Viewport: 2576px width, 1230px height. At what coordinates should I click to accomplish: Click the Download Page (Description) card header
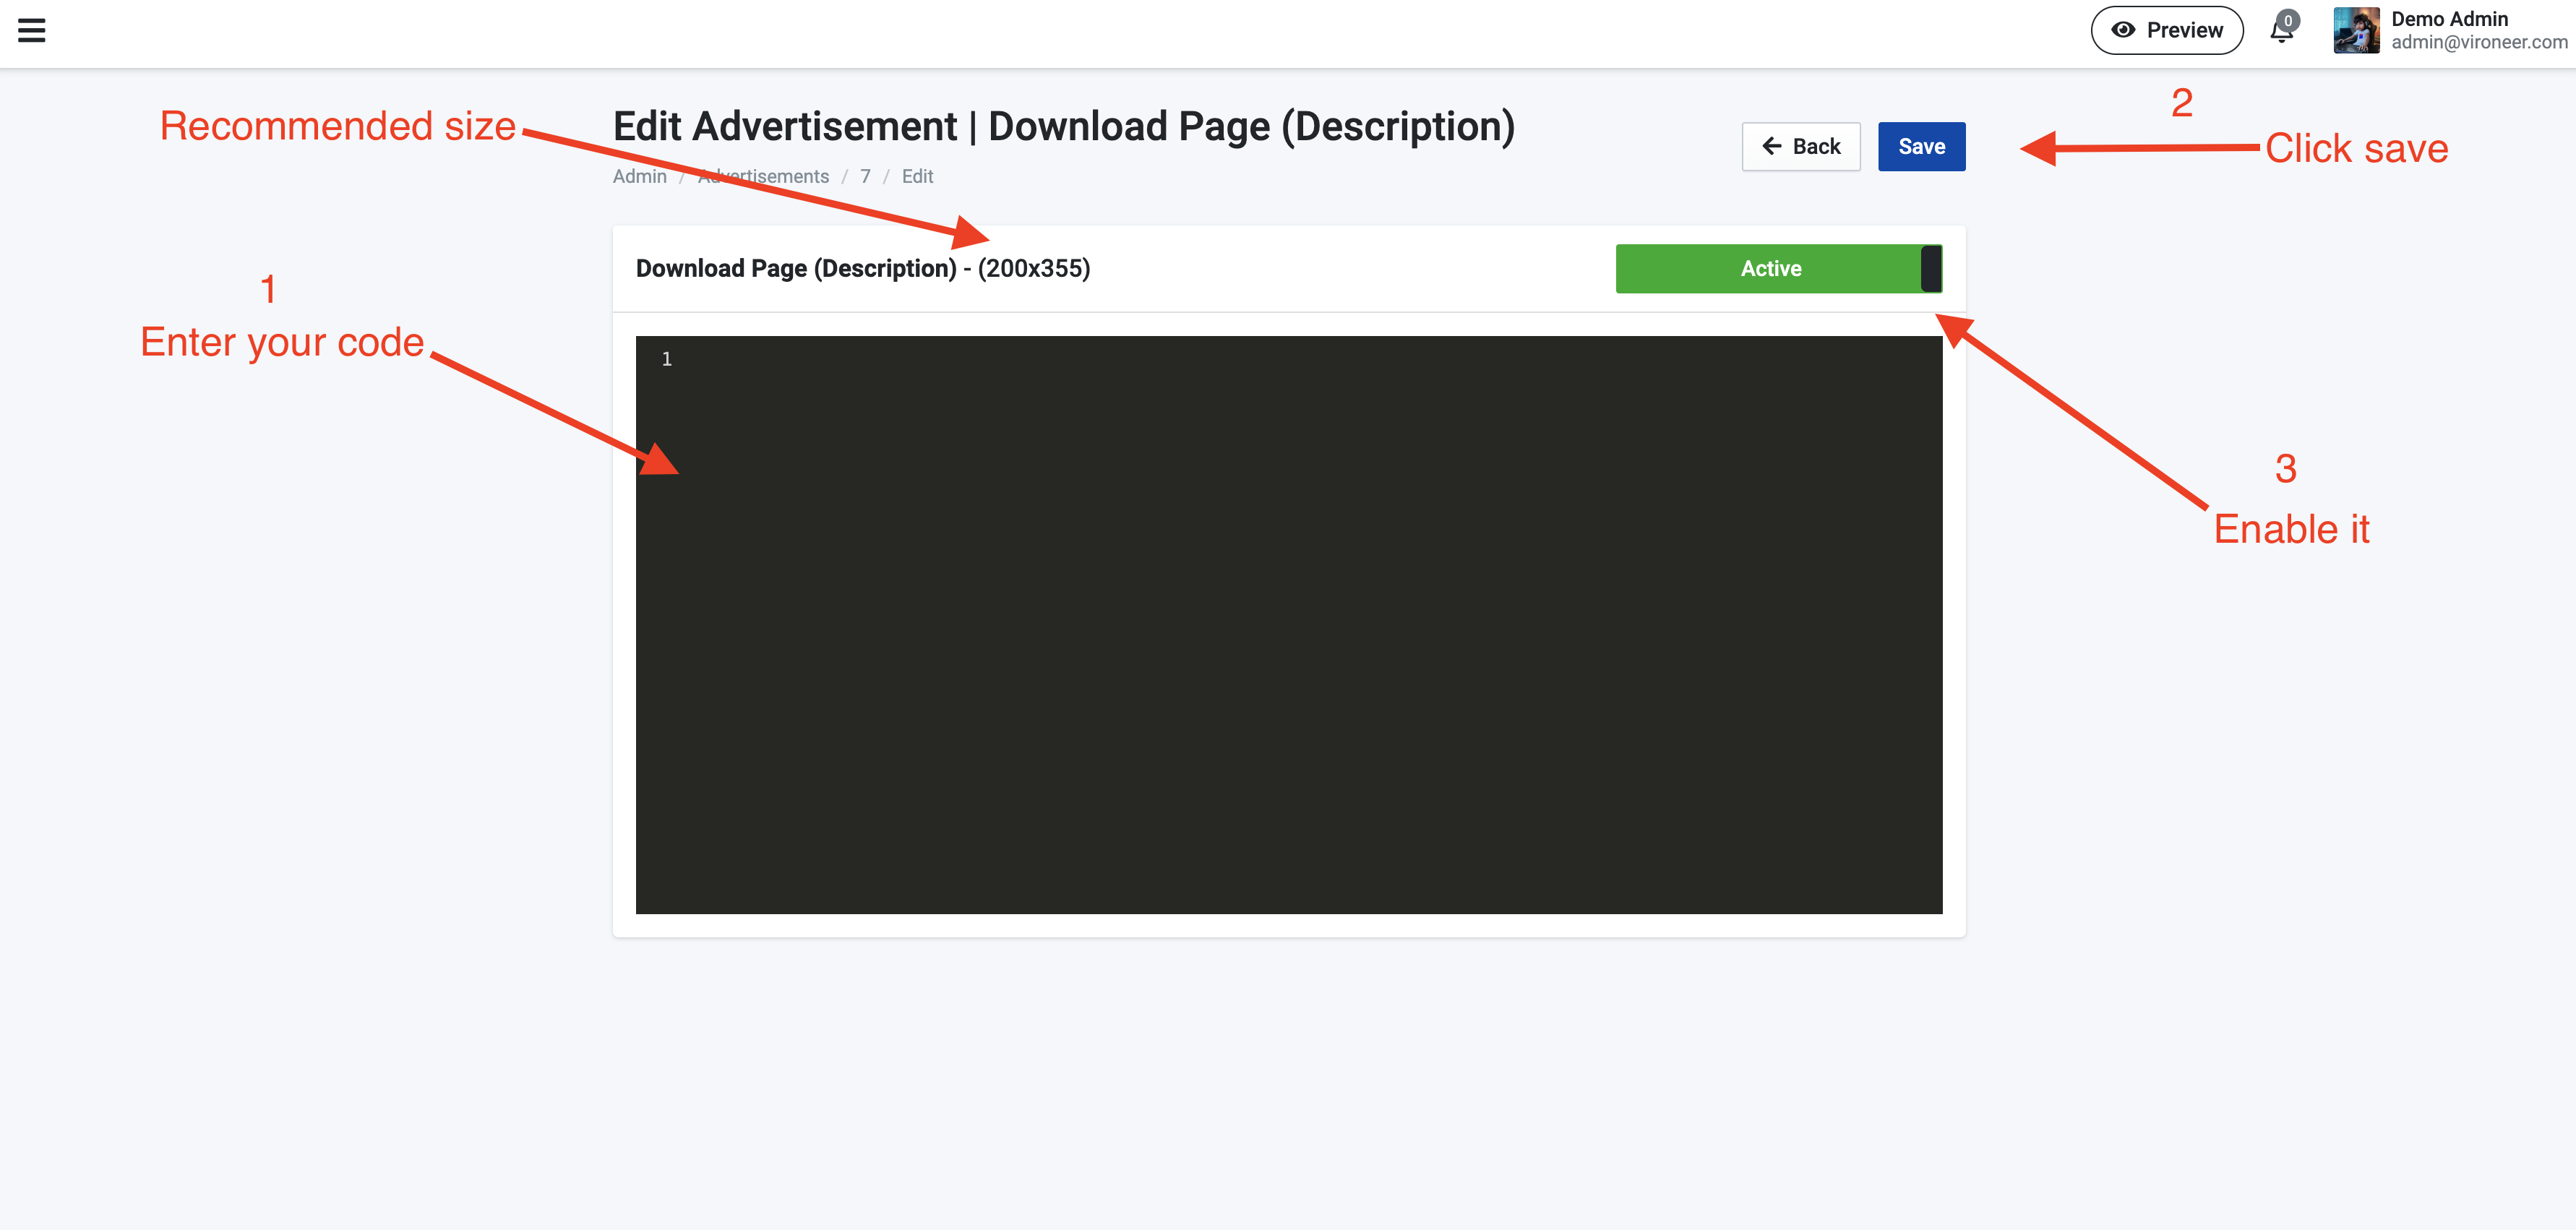tap(862, 268)
